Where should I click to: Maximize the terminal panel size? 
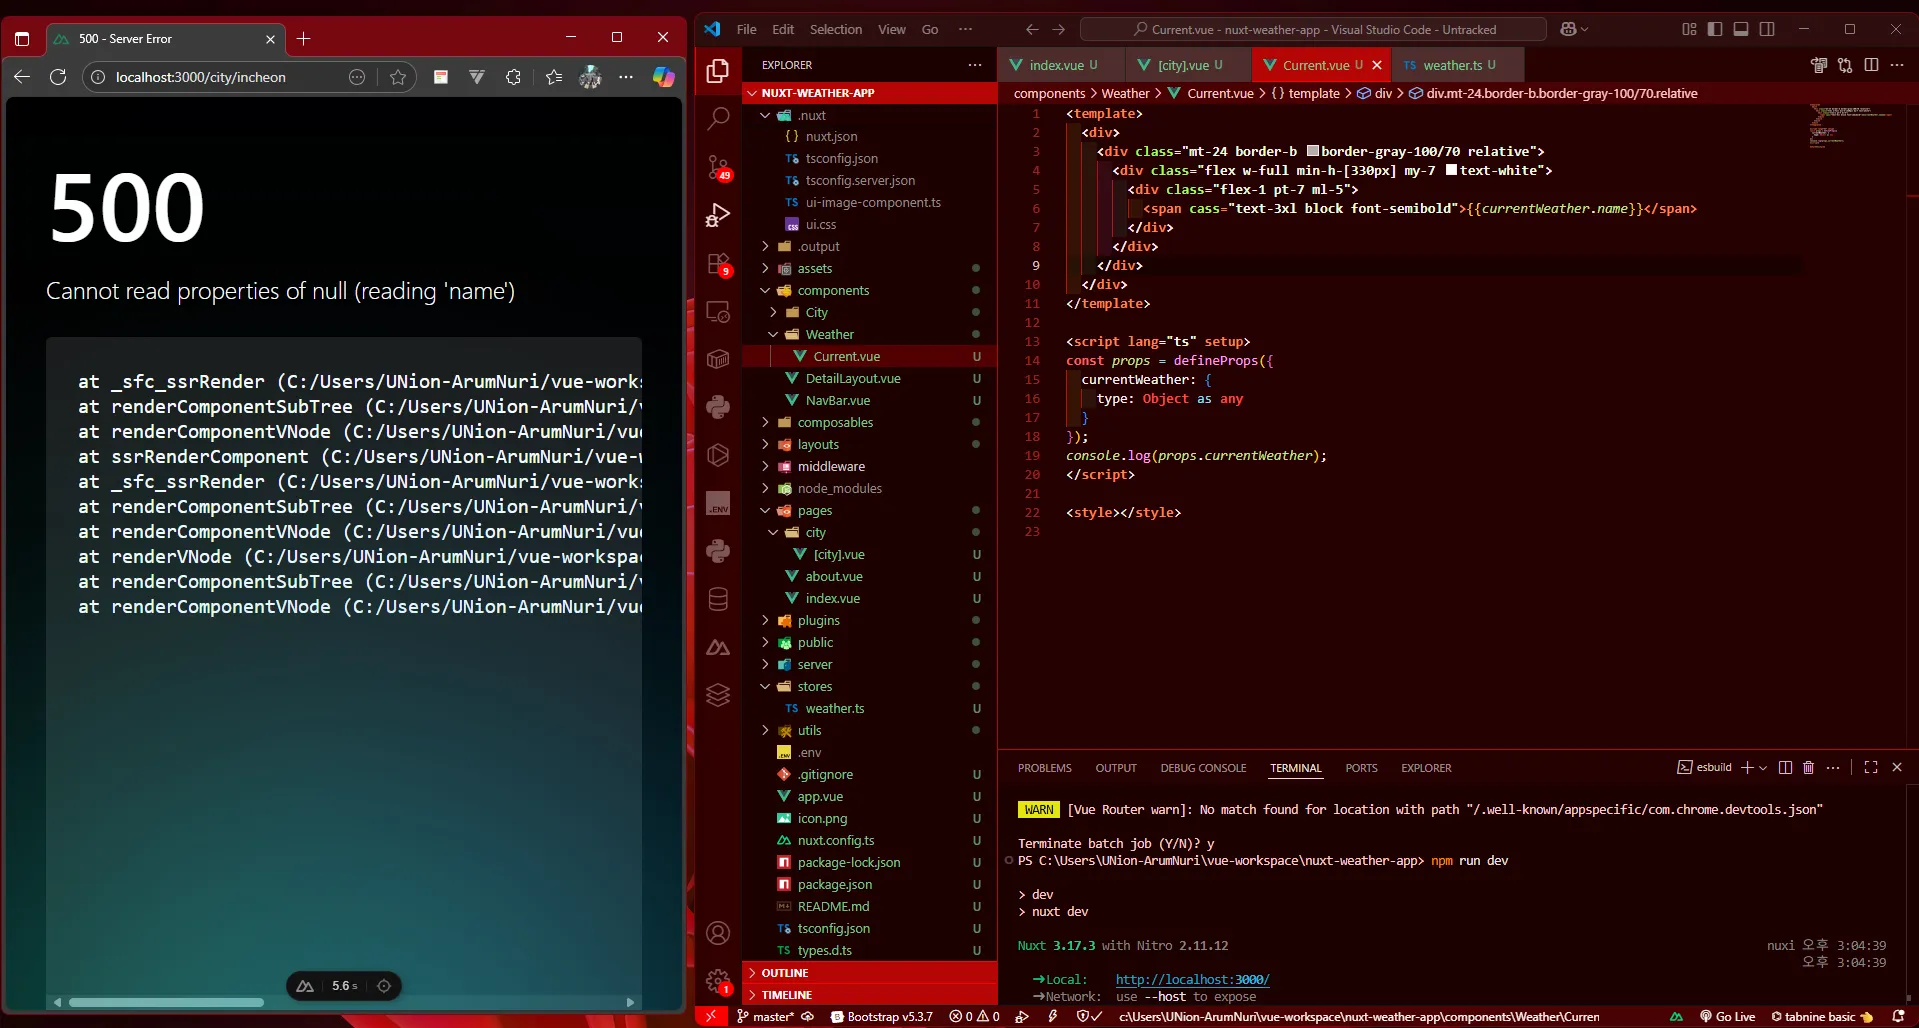(1871, 768)
